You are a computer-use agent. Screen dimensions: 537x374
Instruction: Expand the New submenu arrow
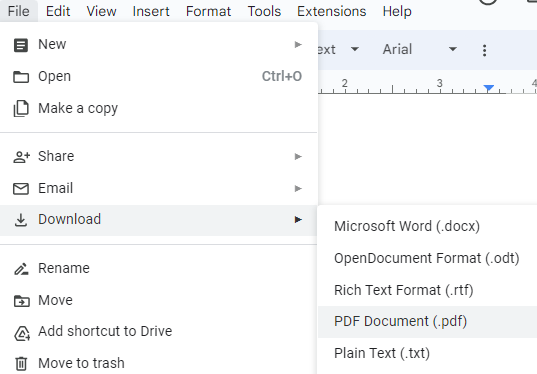[298, 45]
